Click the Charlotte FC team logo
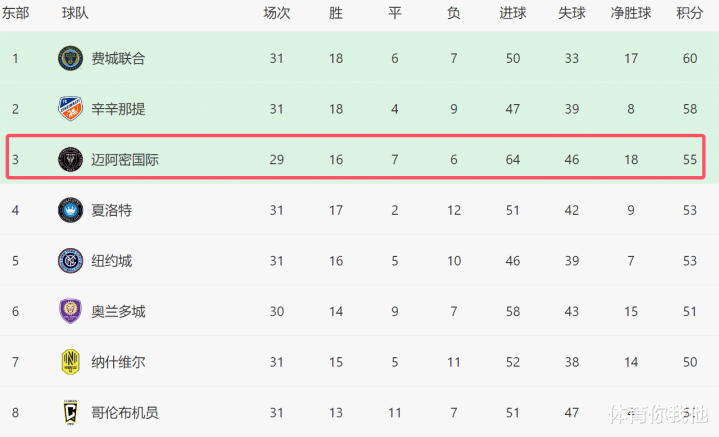This screenshot has width=719, height=437. [x=71, y=210]
